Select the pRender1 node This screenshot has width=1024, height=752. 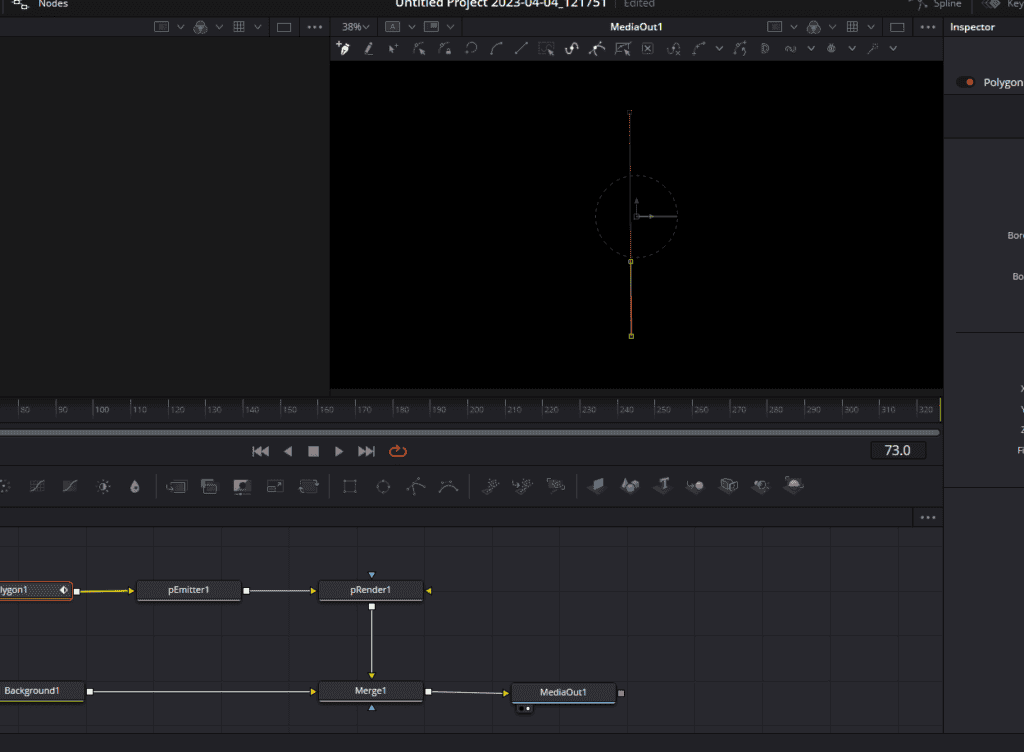pos(371,590)
